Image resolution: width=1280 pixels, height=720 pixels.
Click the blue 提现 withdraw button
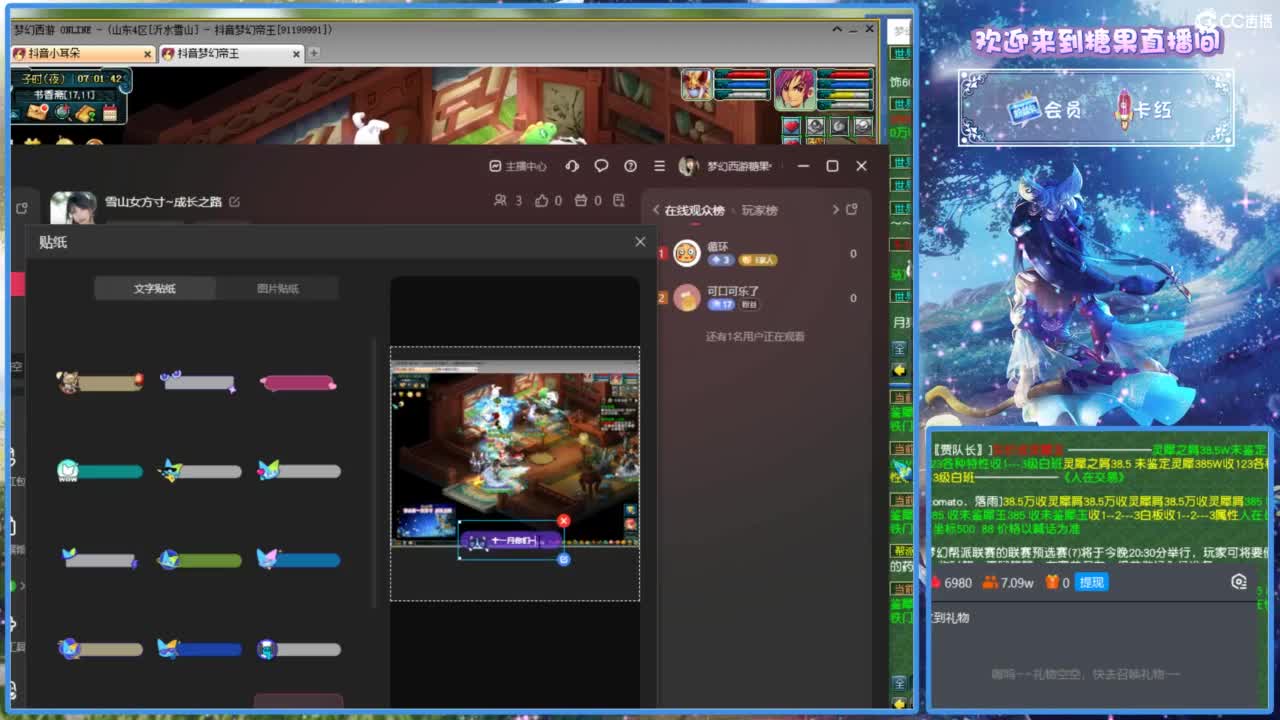coord(1091,582)
